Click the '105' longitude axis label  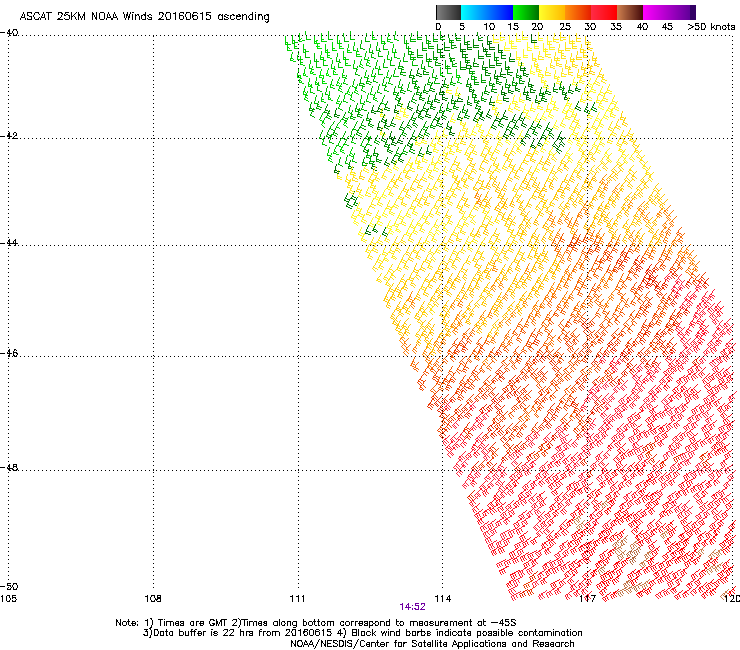pyautogui.click(x=8, y=599)
